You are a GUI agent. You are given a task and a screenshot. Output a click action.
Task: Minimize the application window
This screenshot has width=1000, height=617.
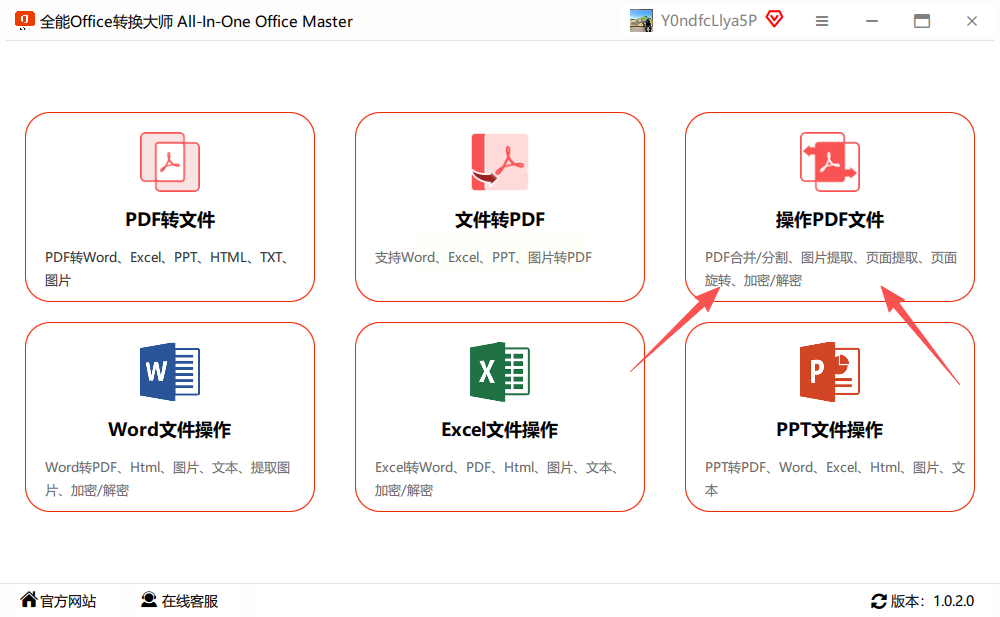coord(872,21)
